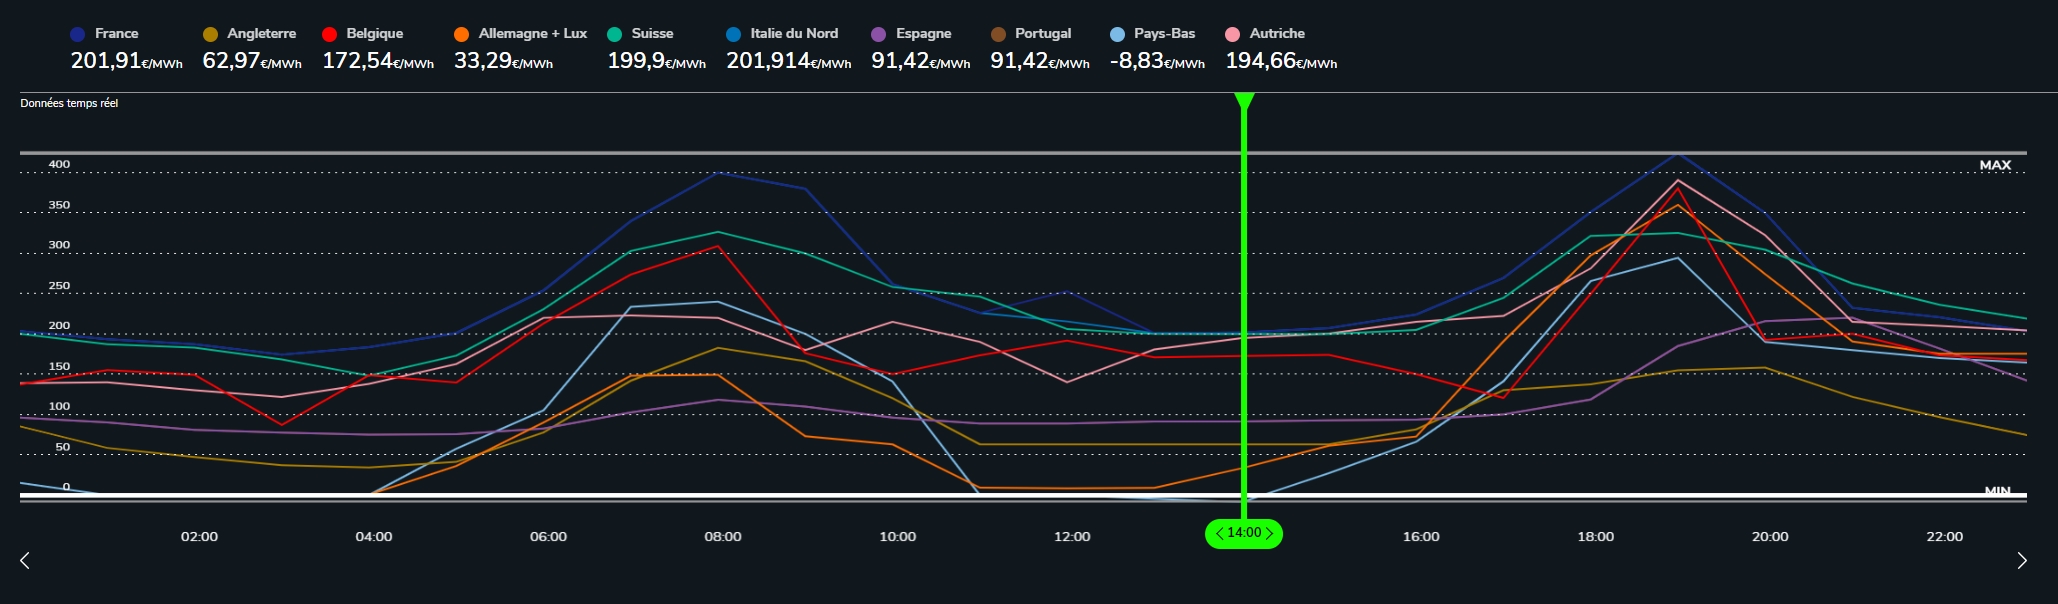Click the Italie du Nord blue dot

734,34
